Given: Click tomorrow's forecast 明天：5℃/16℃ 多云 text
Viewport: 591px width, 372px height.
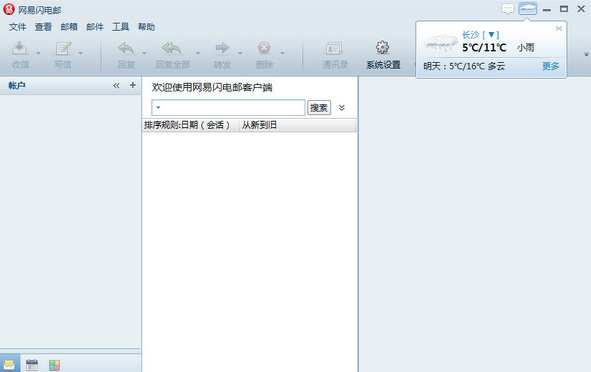Looking at the screenshot, I should (464, 66).
